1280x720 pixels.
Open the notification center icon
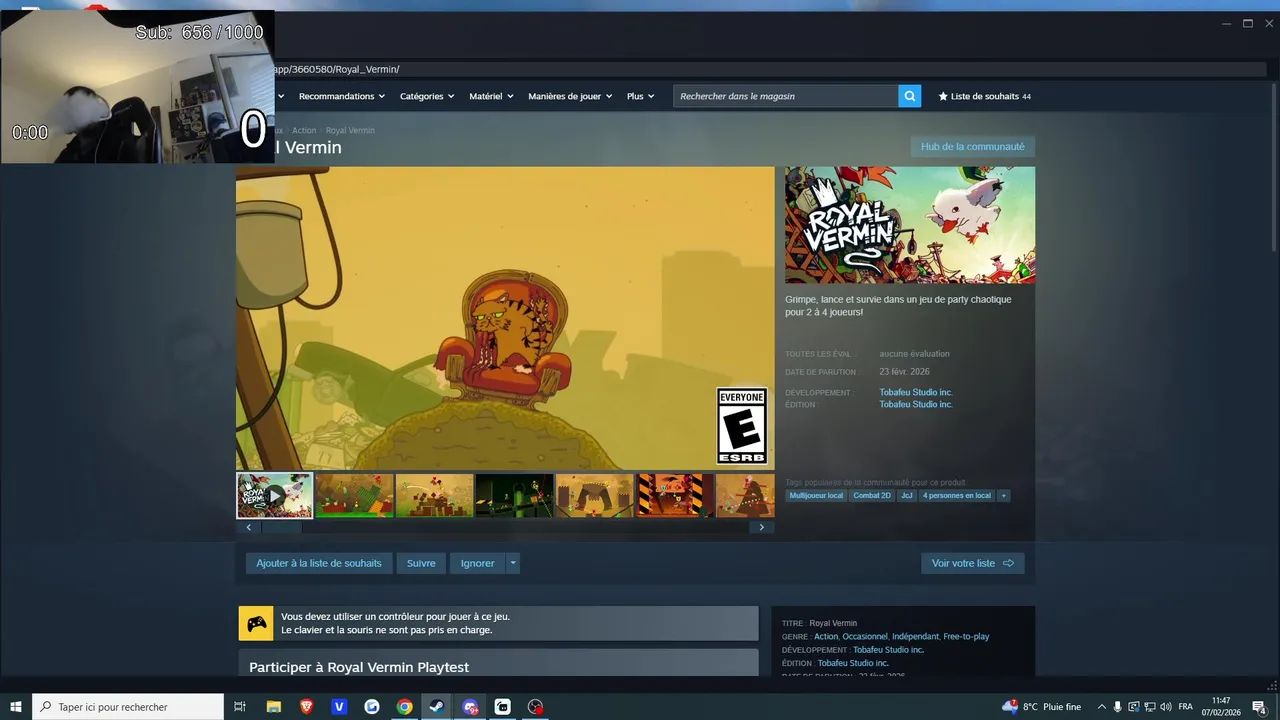tap(1260, 707)
